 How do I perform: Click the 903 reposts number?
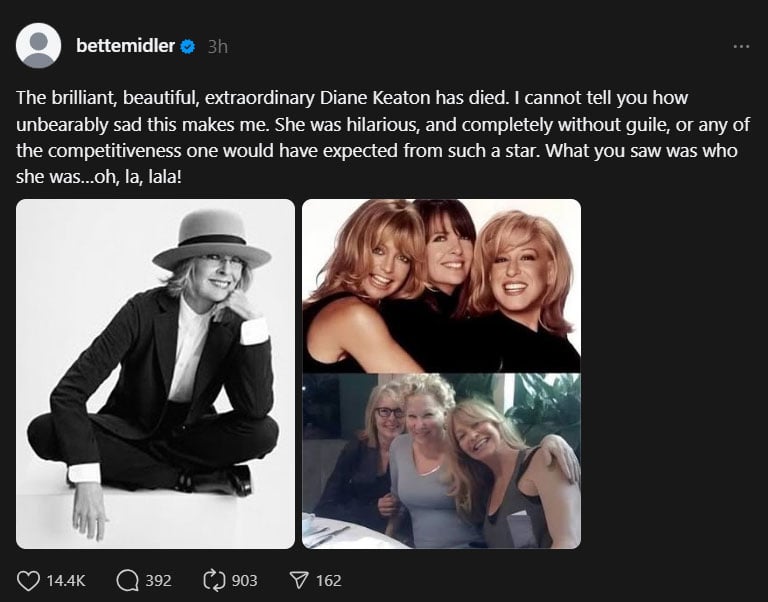[x=244, y=580]
